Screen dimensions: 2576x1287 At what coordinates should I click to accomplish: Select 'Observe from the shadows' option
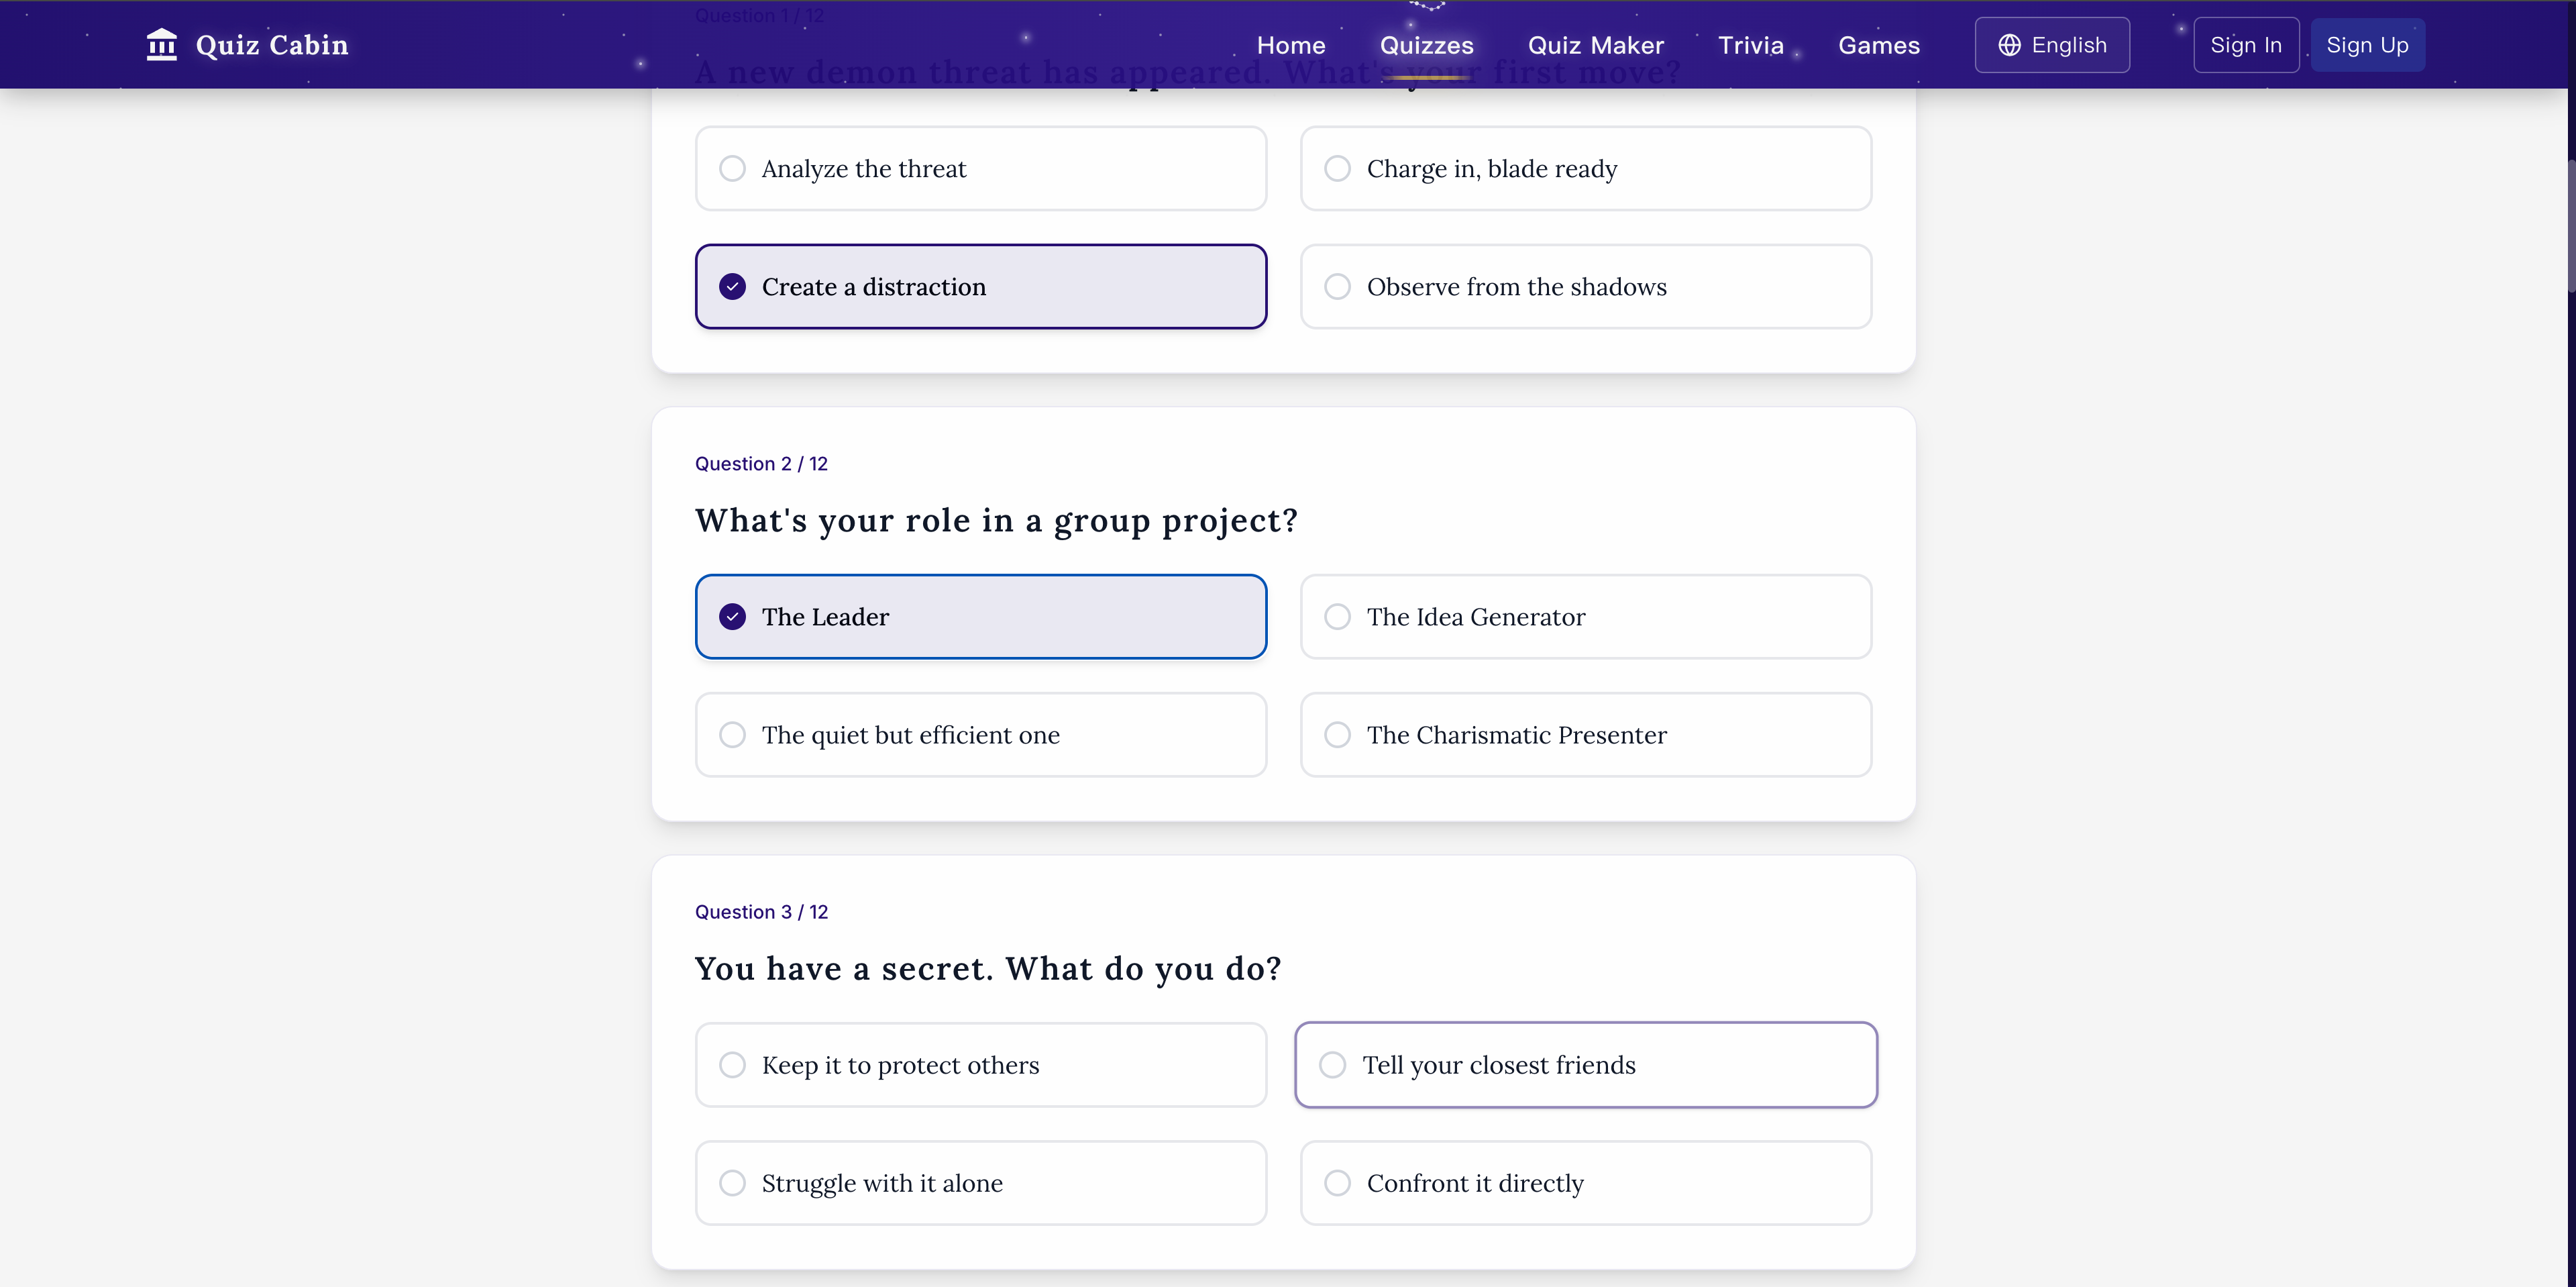[x=1586, y=286]
